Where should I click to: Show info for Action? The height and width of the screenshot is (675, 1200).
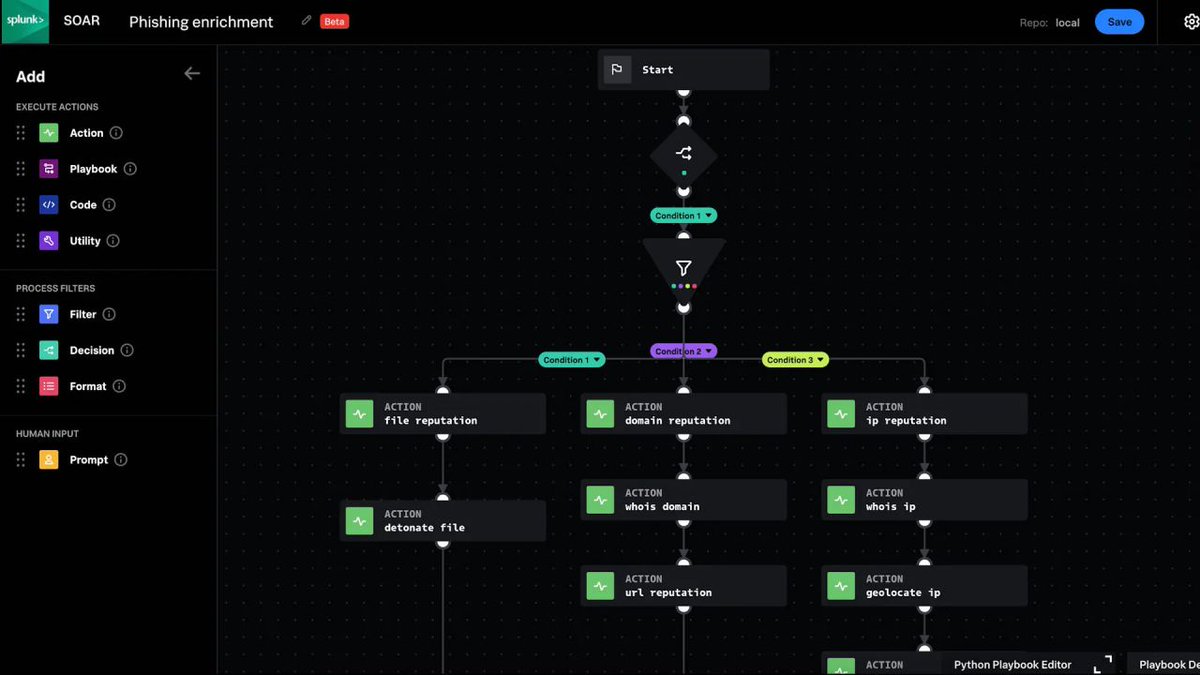coord(116,133)
